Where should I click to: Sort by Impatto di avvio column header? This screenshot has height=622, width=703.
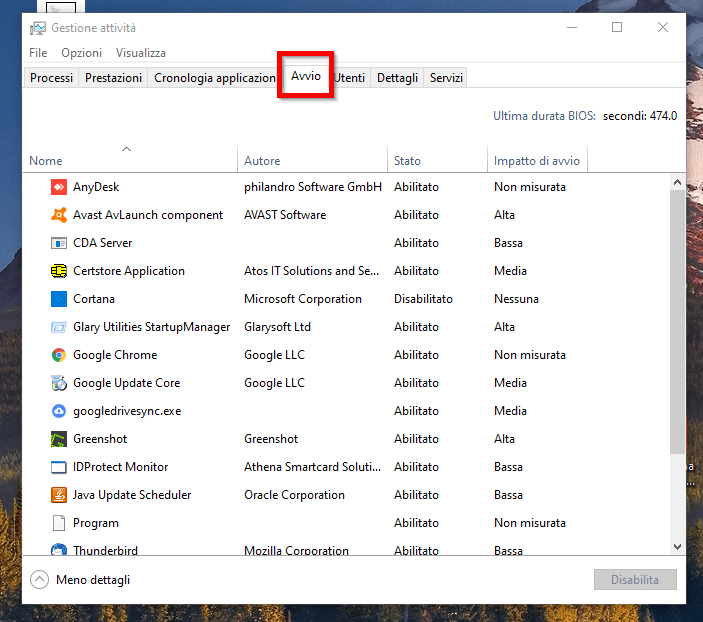click(x=537, y=159)
